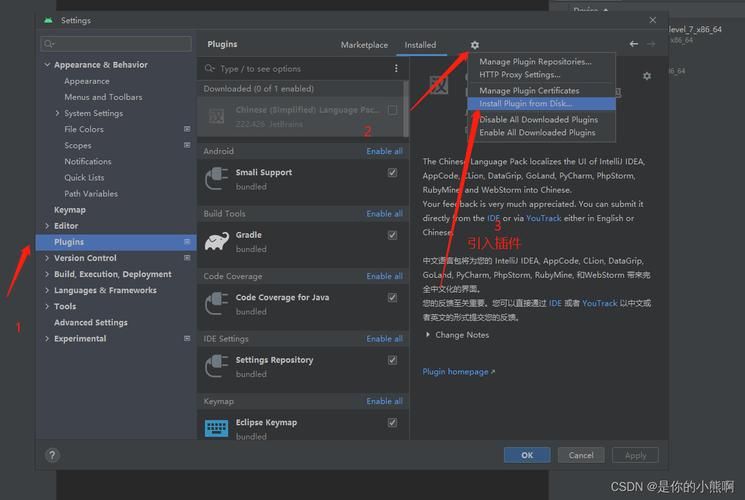The image size is (745, 500).
Task: Choose Disable All Downloaded Plugins
Action: tap(542, 119)
